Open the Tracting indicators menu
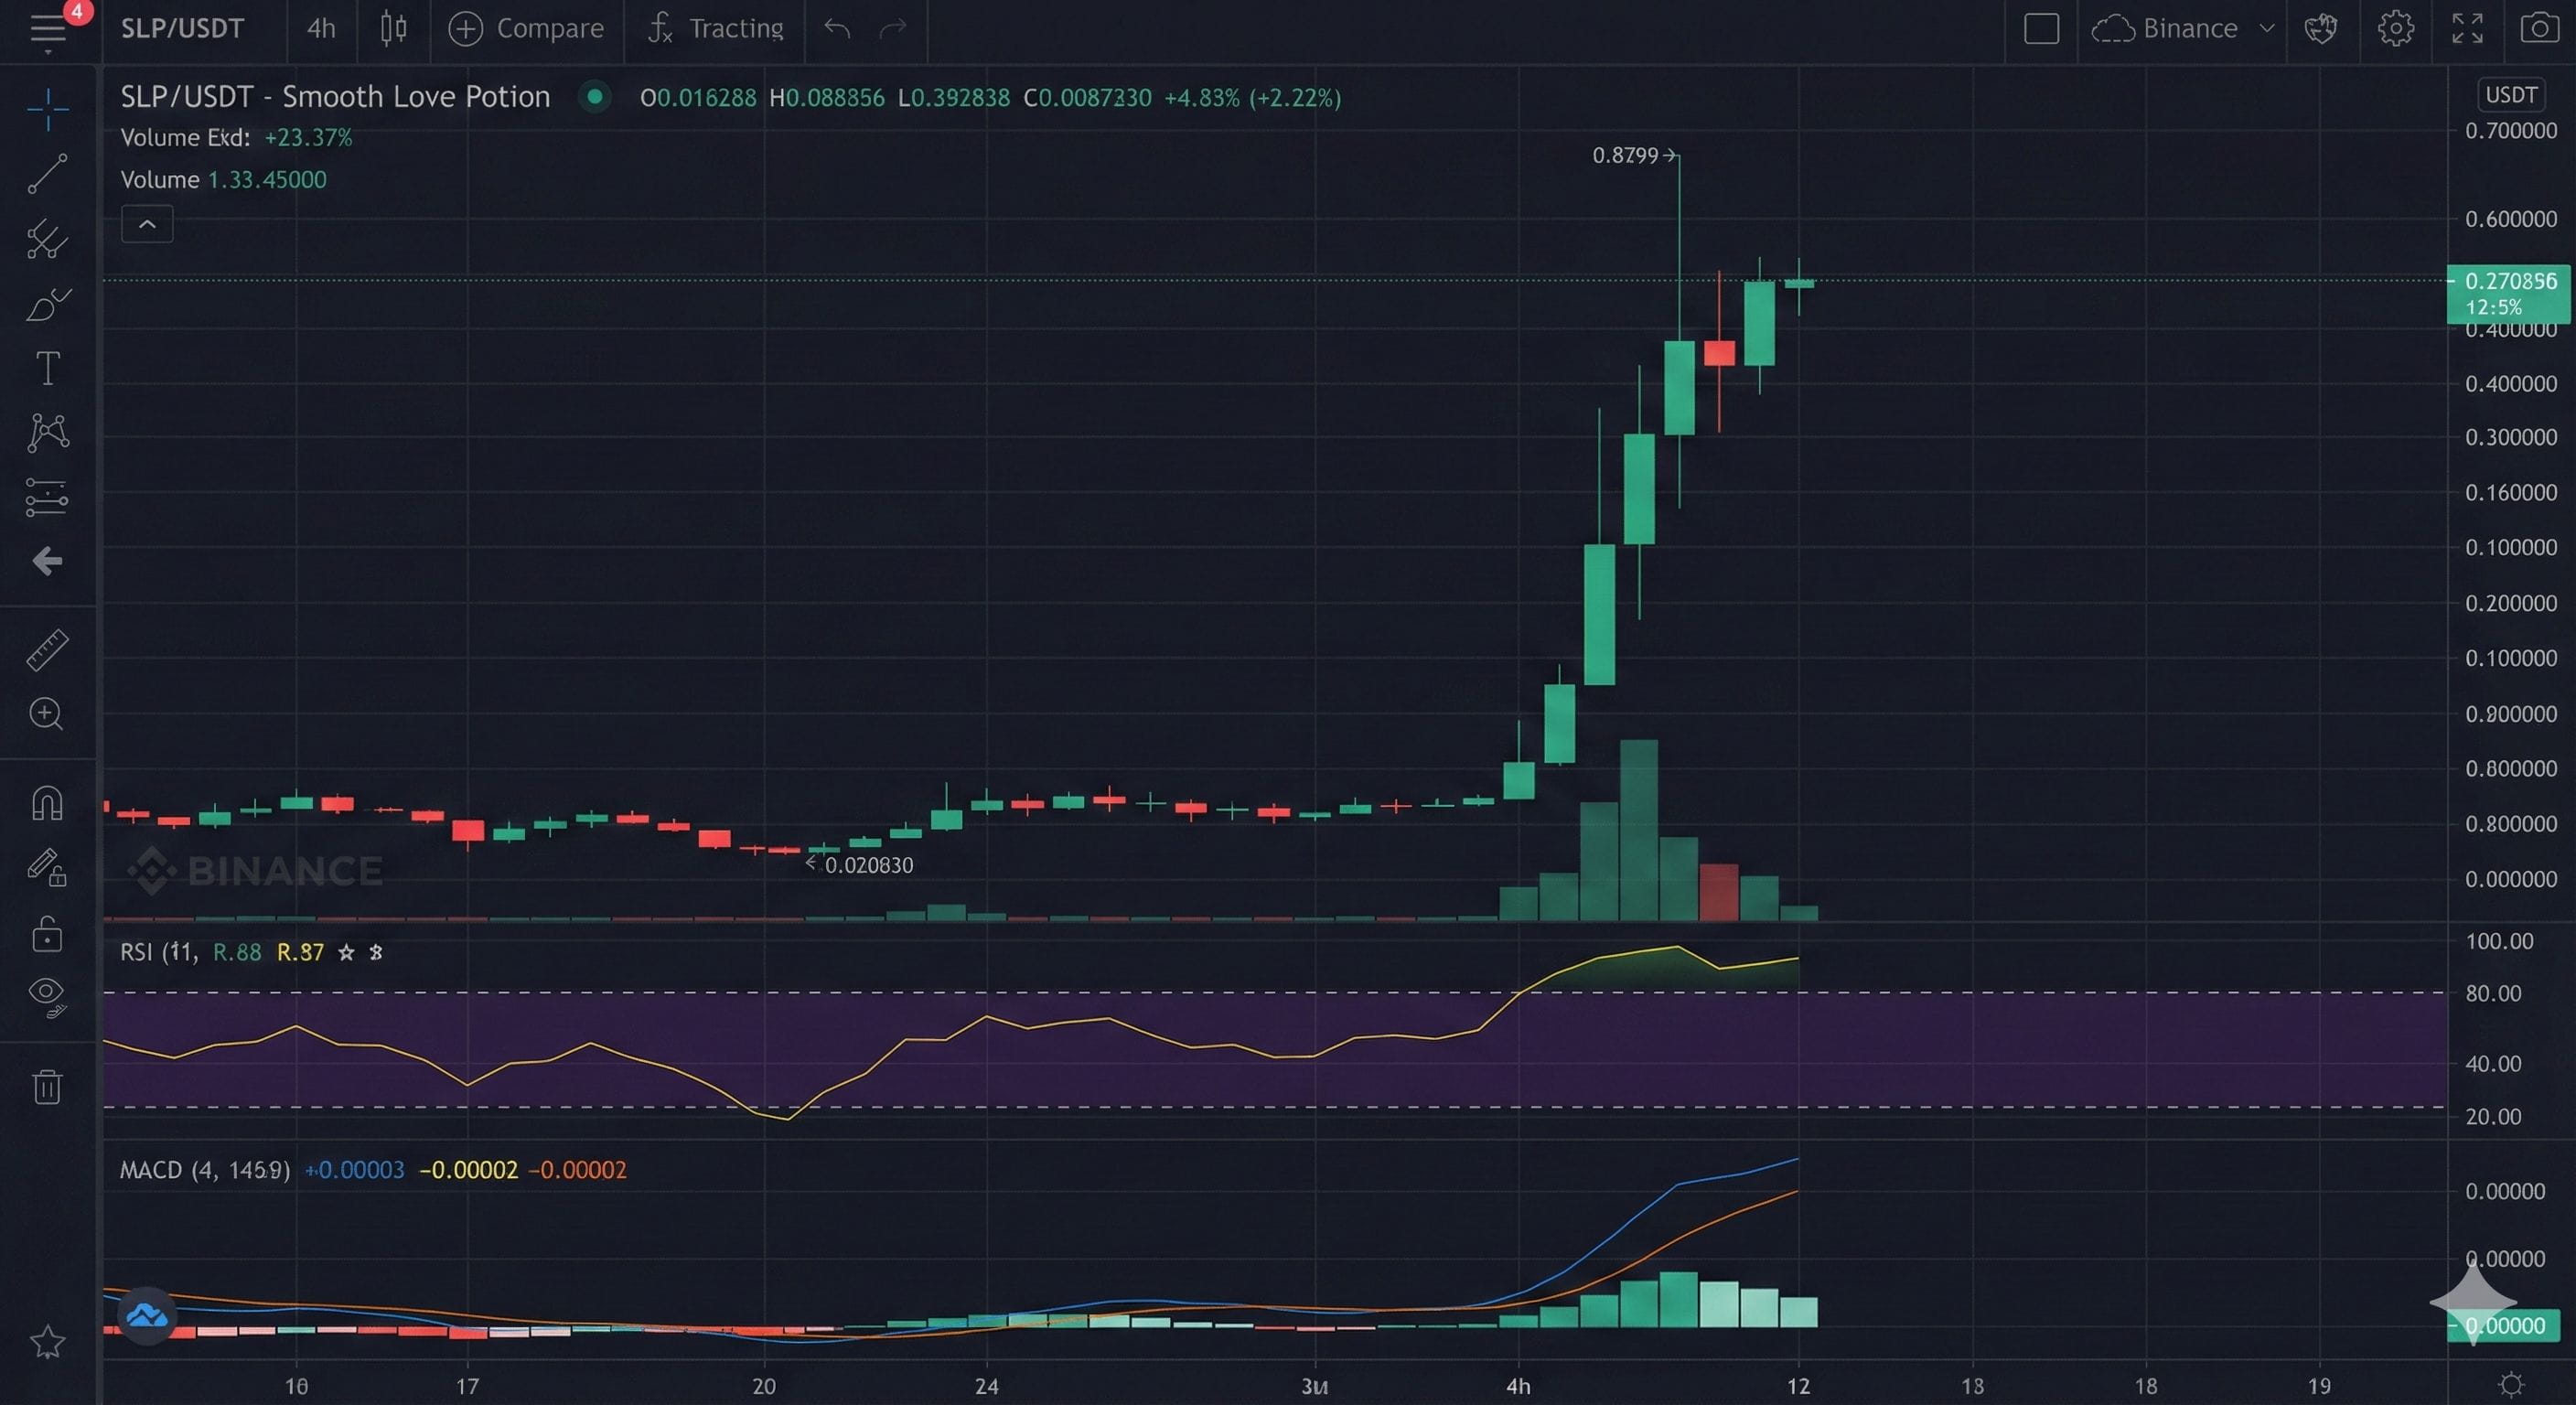This screenshot has height=1405, width=2576. (x=716, y=28)
